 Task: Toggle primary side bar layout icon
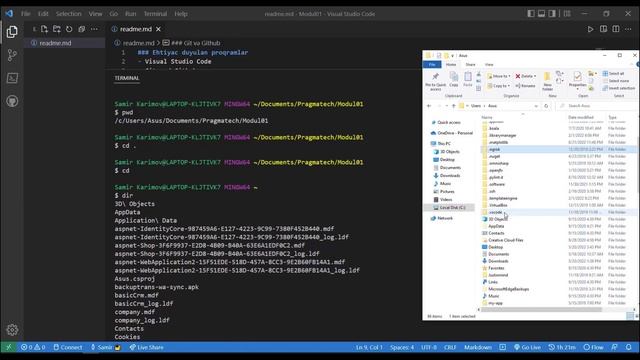tap(531, 13)
